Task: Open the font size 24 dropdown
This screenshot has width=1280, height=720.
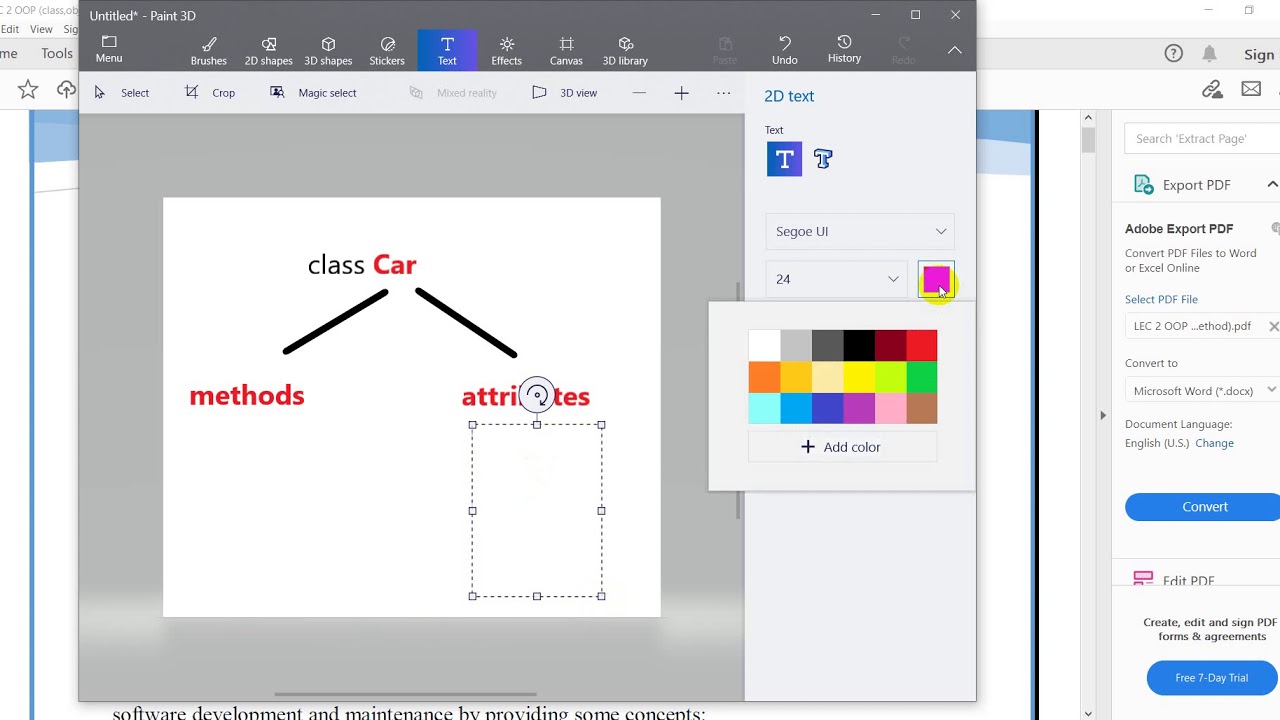Action: pyautogui.click(x=836, y=279)
